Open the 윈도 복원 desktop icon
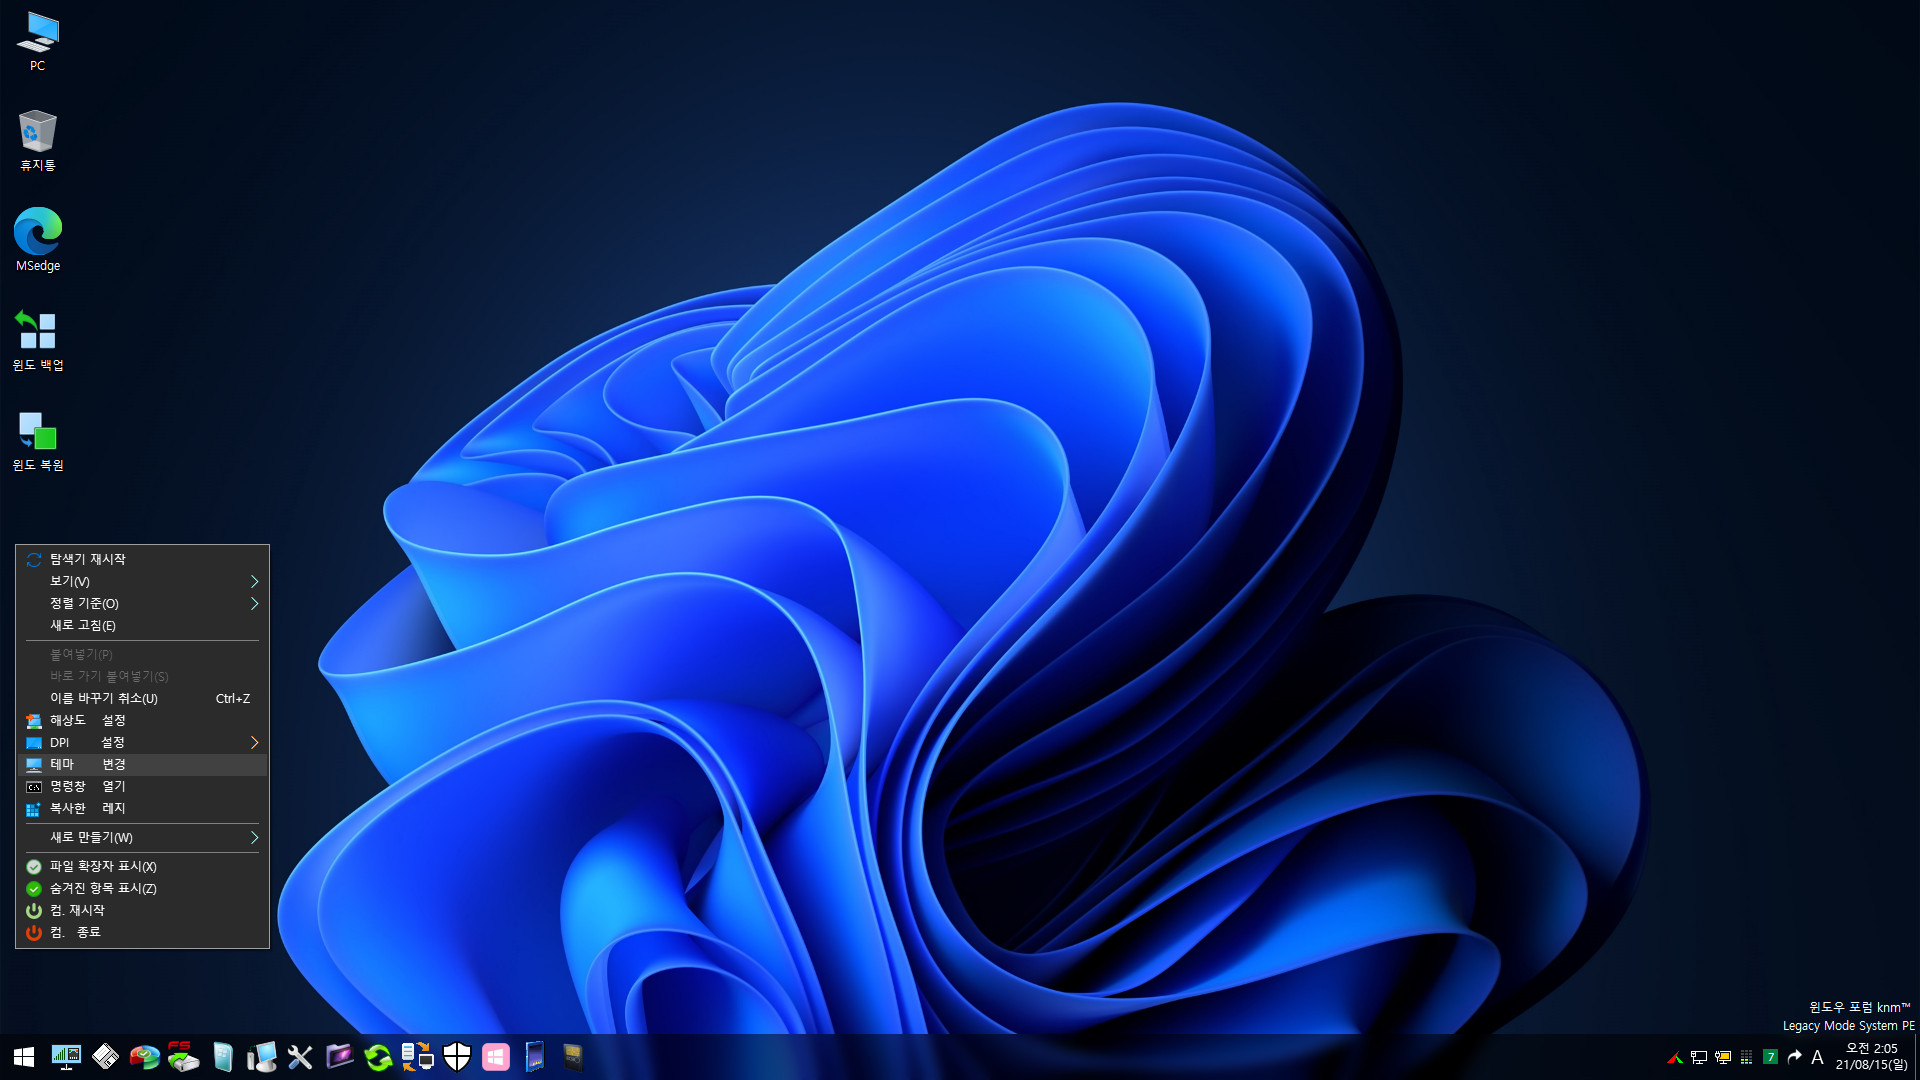1920x1080 pixels. coord(38,440)
